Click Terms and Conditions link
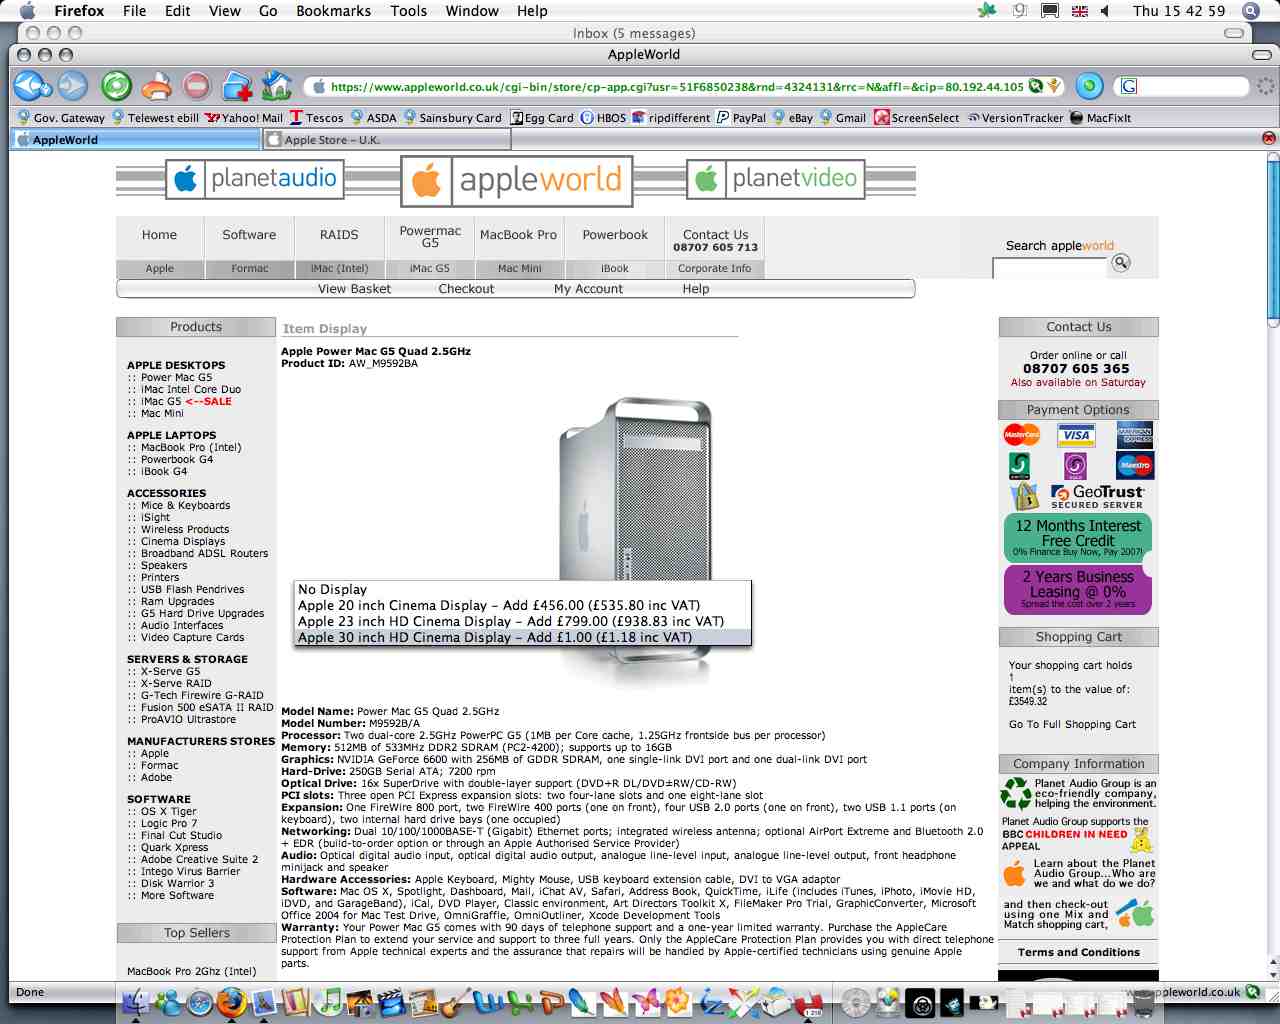Viewport: 1280px width, 1024px height. (x=1078, y=952)
